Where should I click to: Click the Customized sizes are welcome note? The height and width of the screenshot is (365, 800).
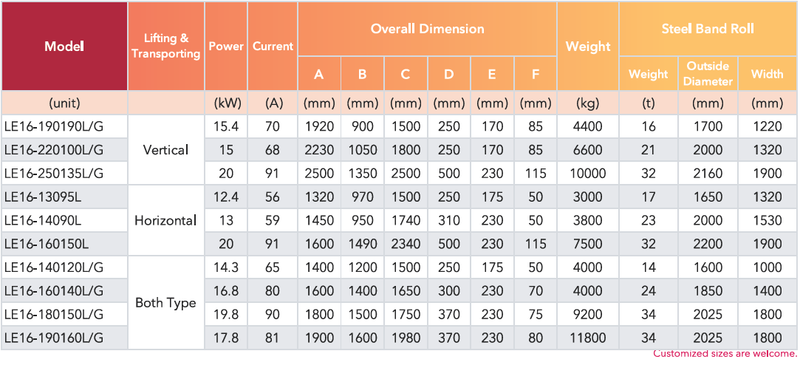[x=724, y=353]
